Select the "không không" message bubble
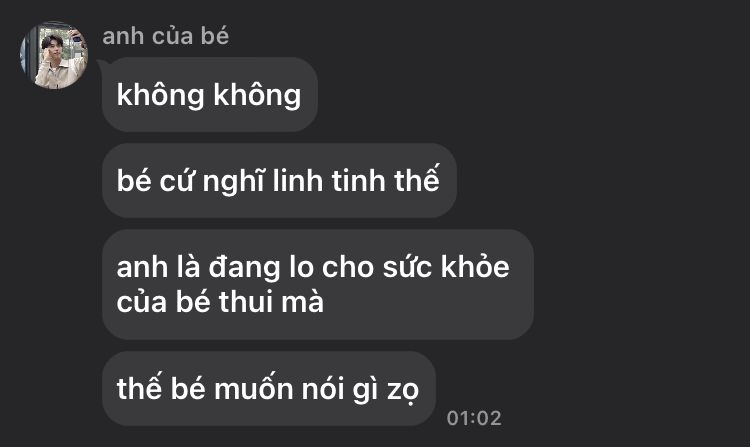 coord(210,95)
